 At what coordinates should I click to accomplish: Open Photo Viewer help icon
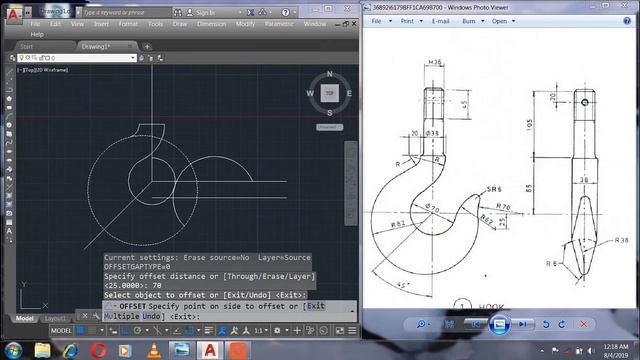pos(627,21)
